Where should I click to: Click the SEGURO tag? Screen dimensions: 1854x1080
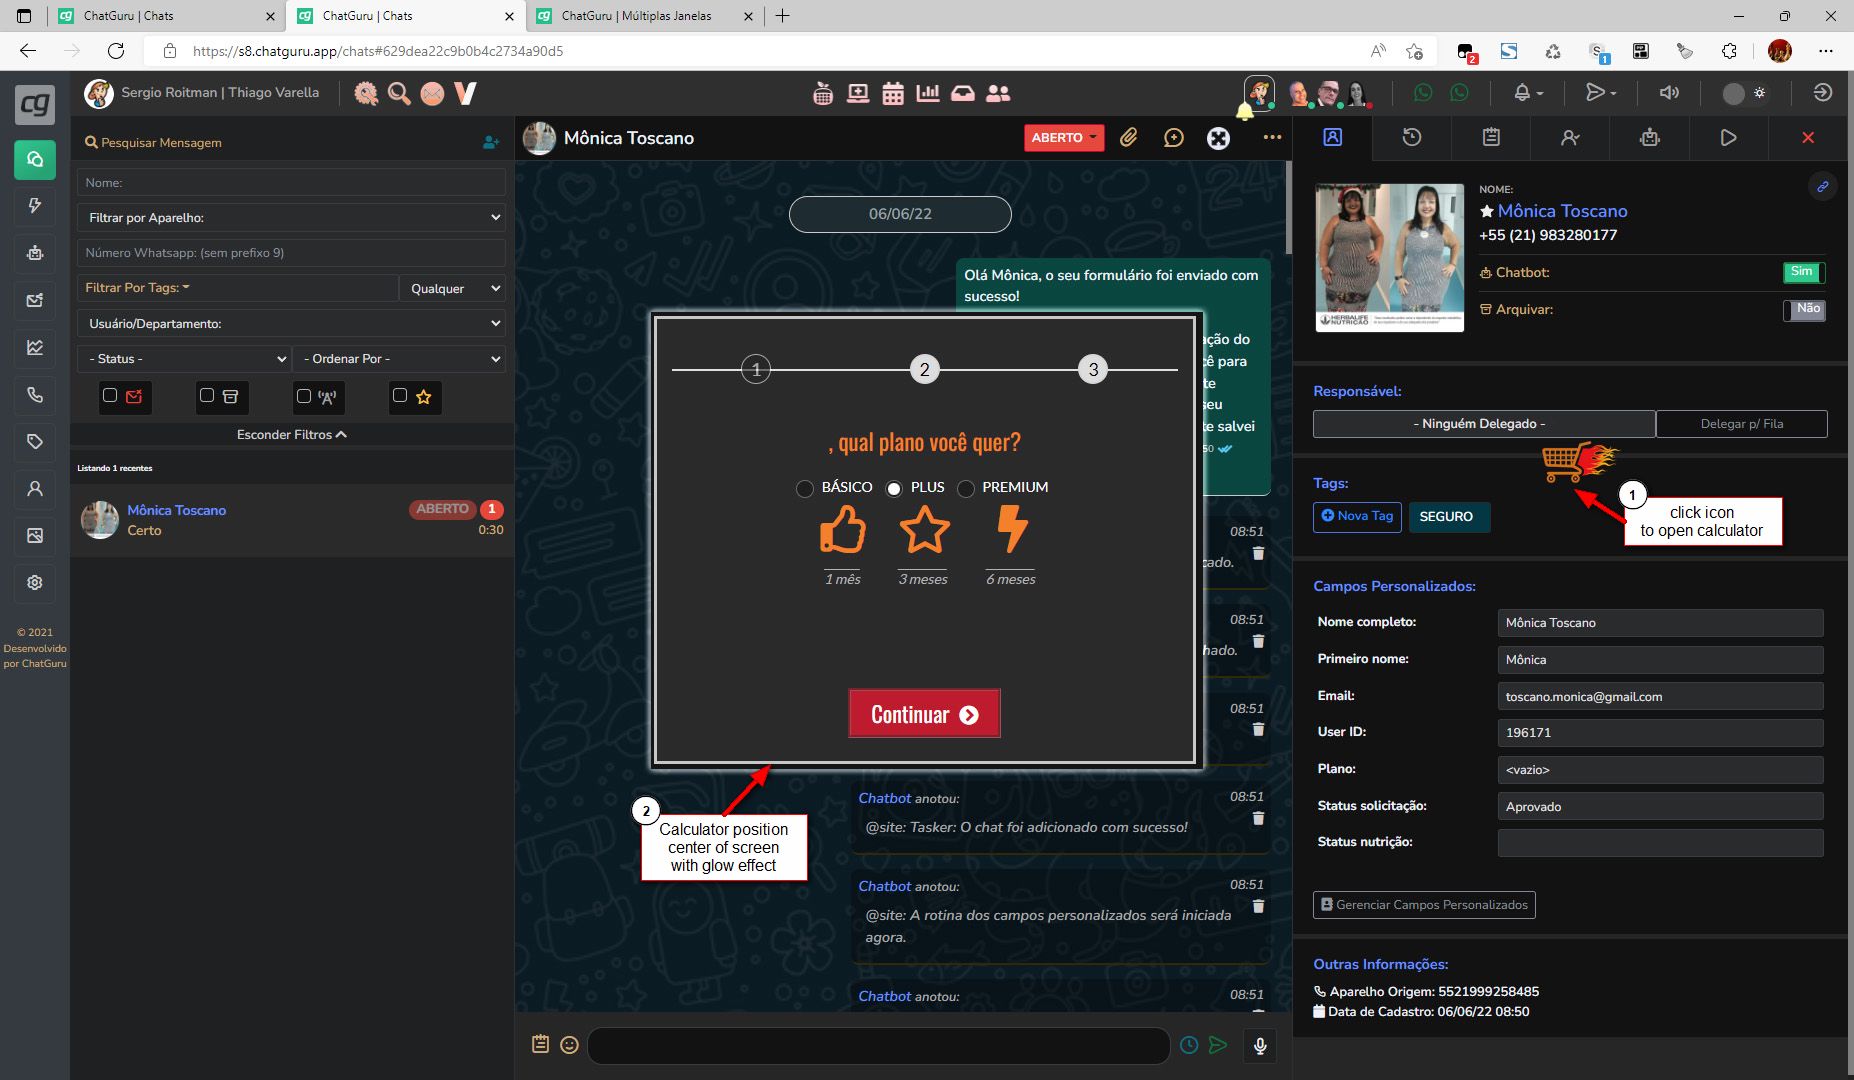click(x=1448, y=517)
